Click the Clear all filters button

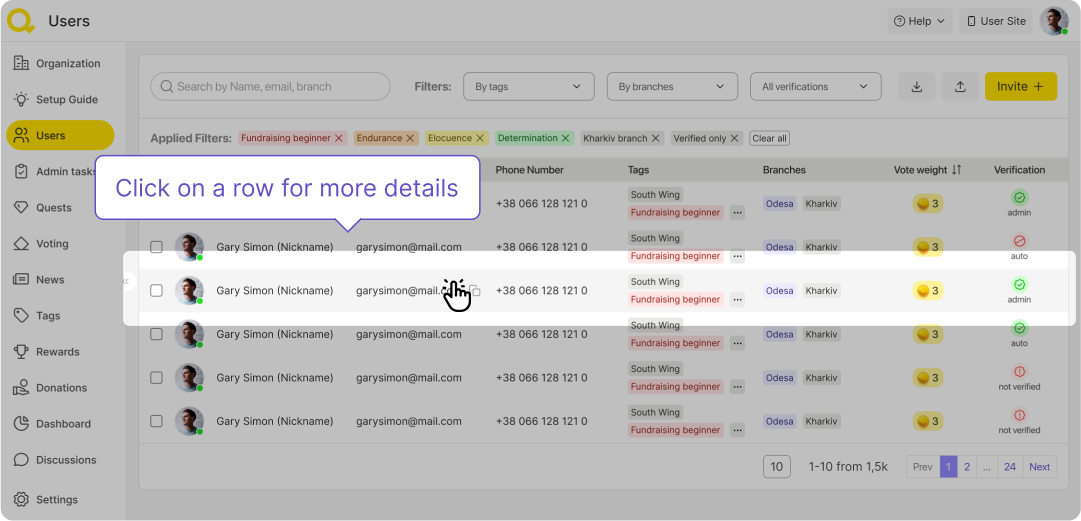tap(769, 138)
